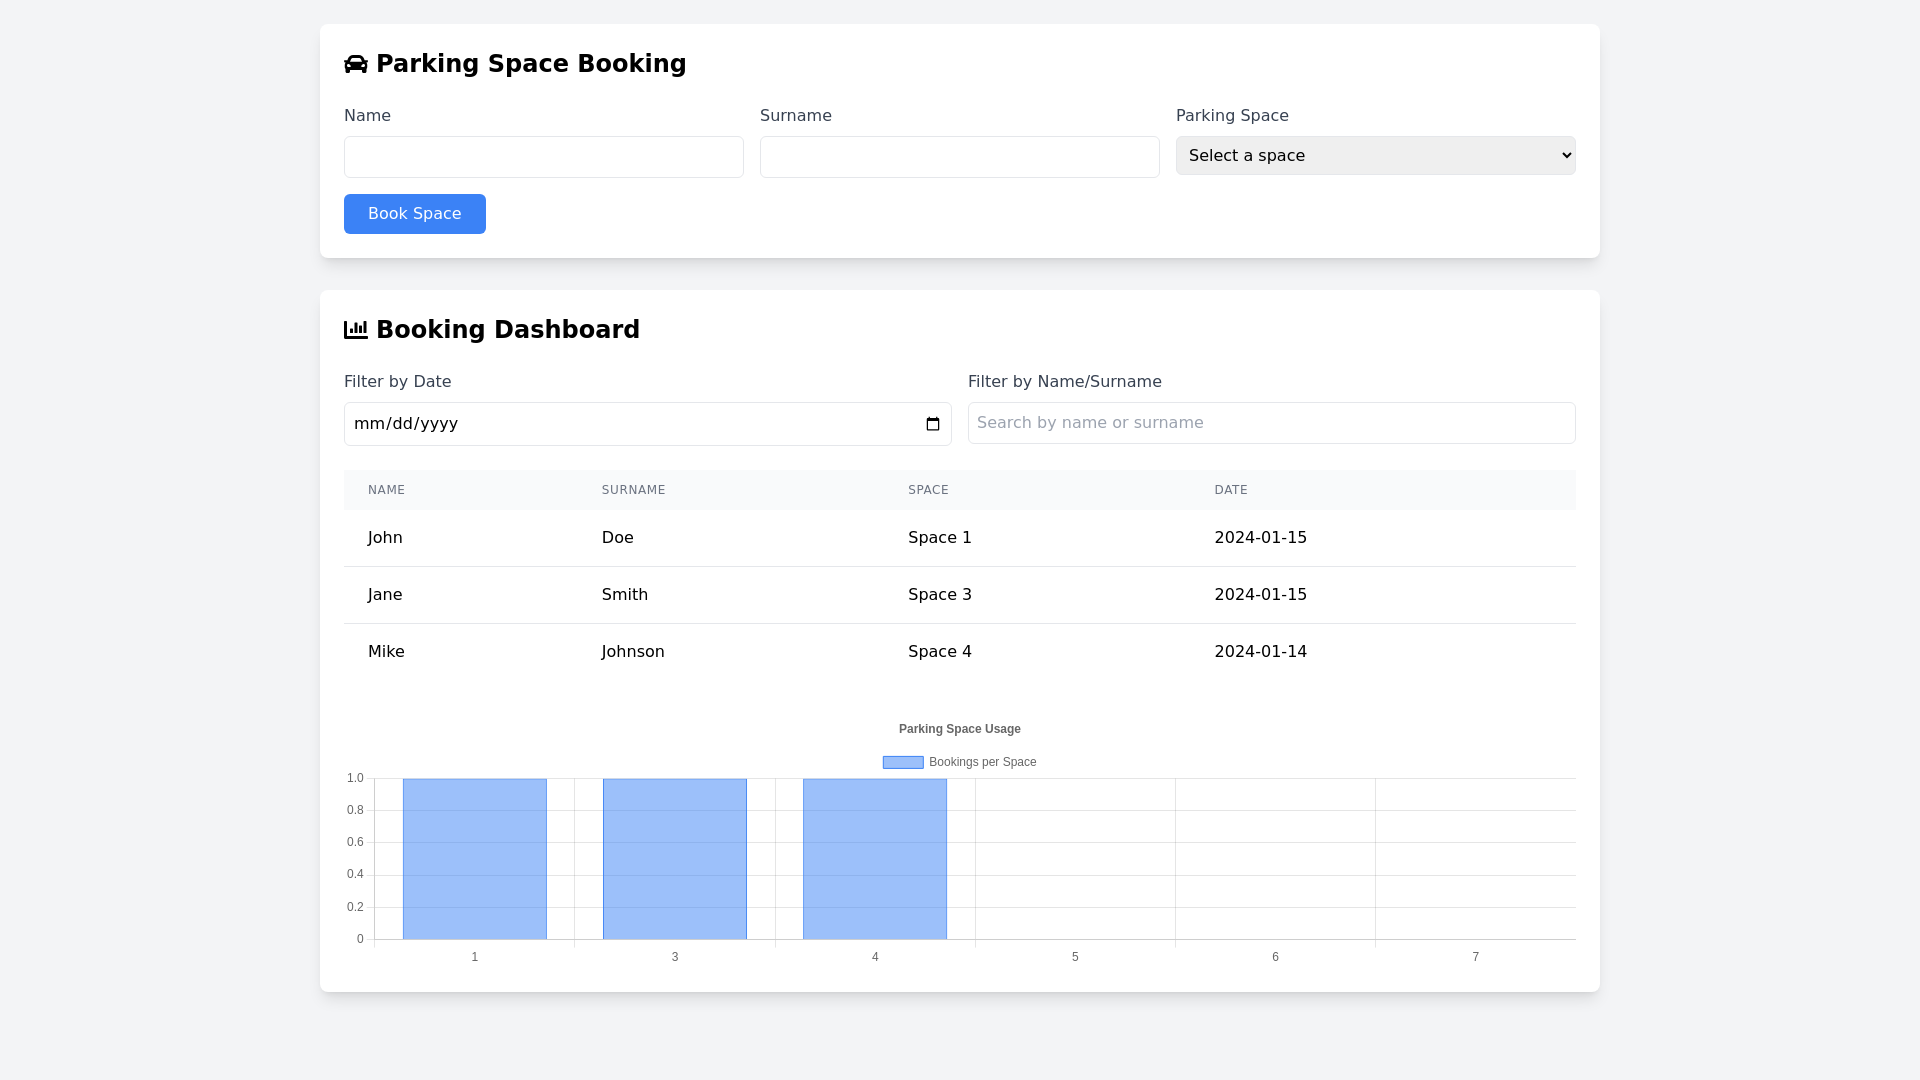
Task: Open the Select a space dropdown
Action: click(1375, 156)
